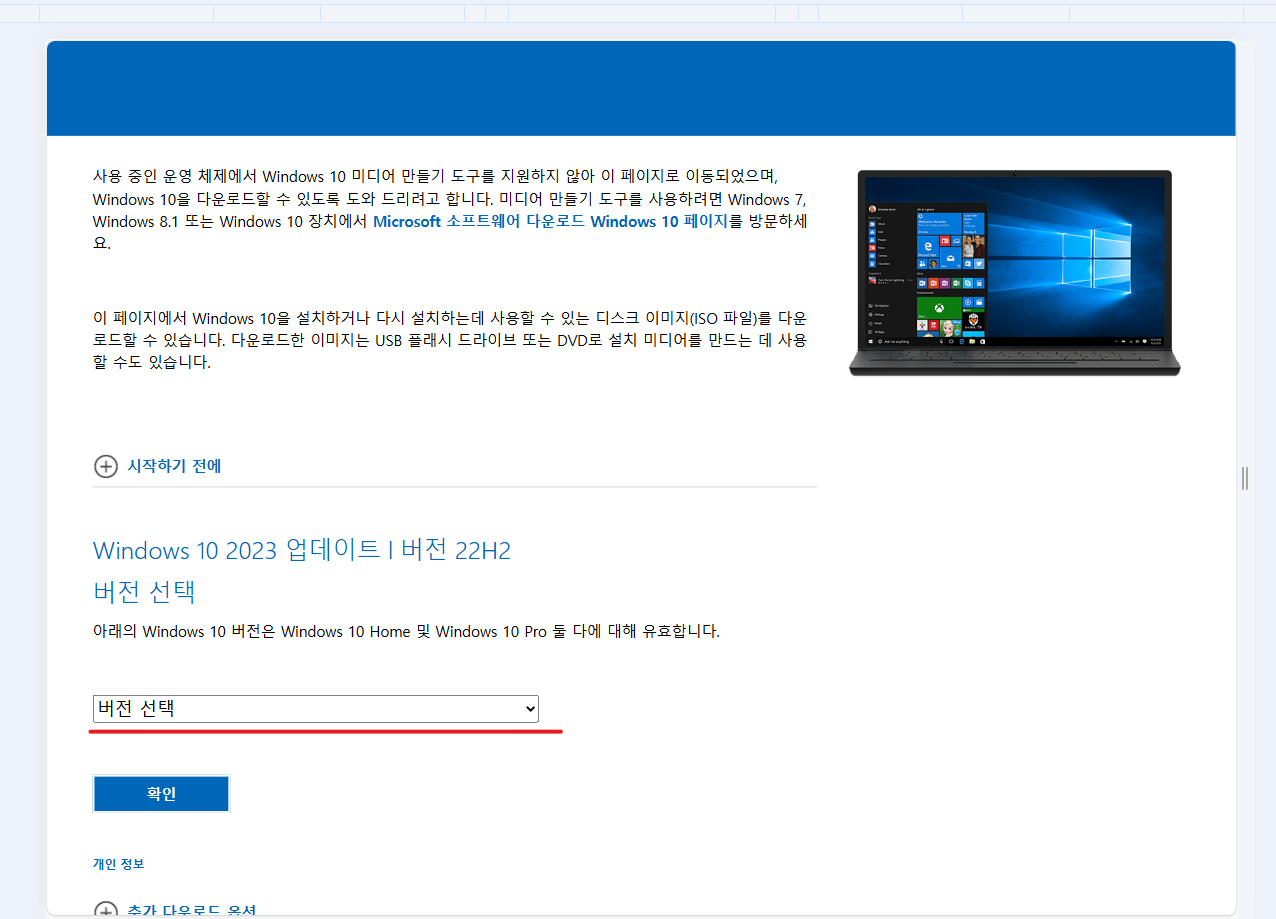The image size is (1276, 919).
Task: Click the Windows 10 2023 업데이트 heading
Action: 302,550
